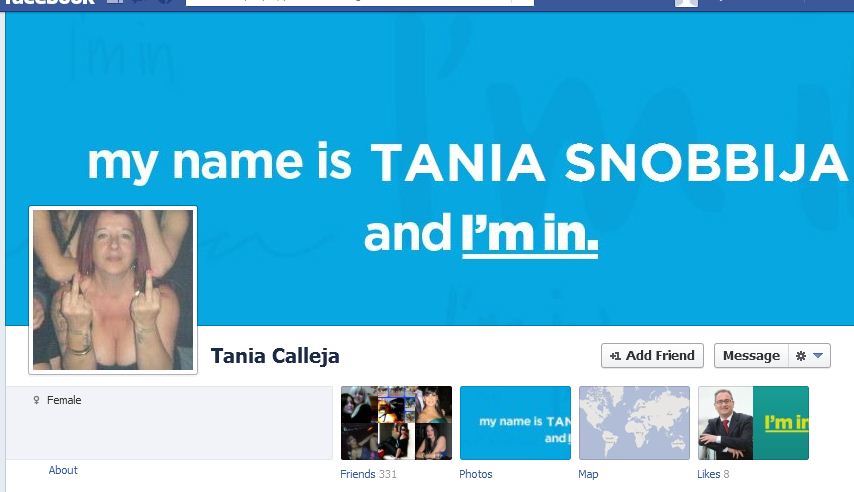The image size is (854, 492).
Task: Open the Photos thumbnail tile
Action: coord(515,423)
